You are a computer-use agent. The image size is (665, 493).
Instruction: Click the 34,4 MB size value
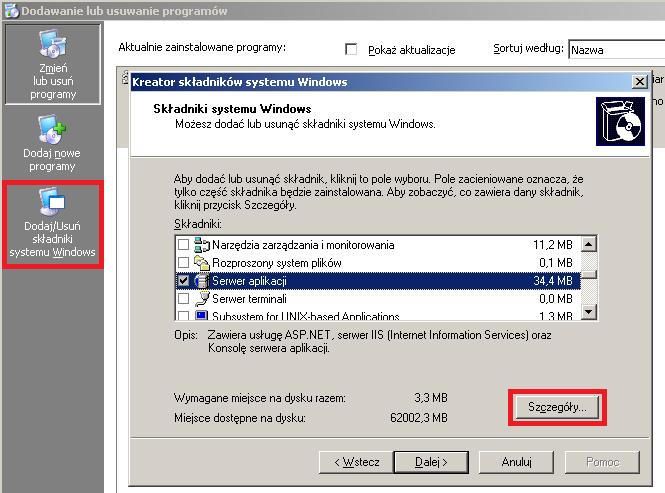click(x=553, y=281)
